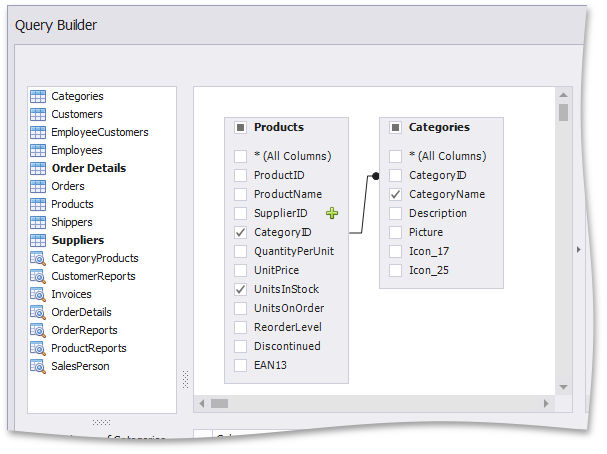Click the SalesPerson view icon
The height and width of the screenshot is (454, 607).
[x=38, y=367]
